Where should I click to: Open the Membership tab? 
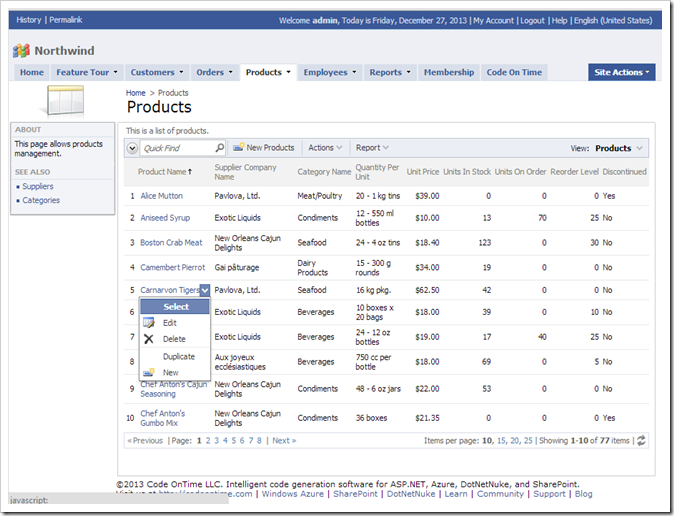coord(448,72)
